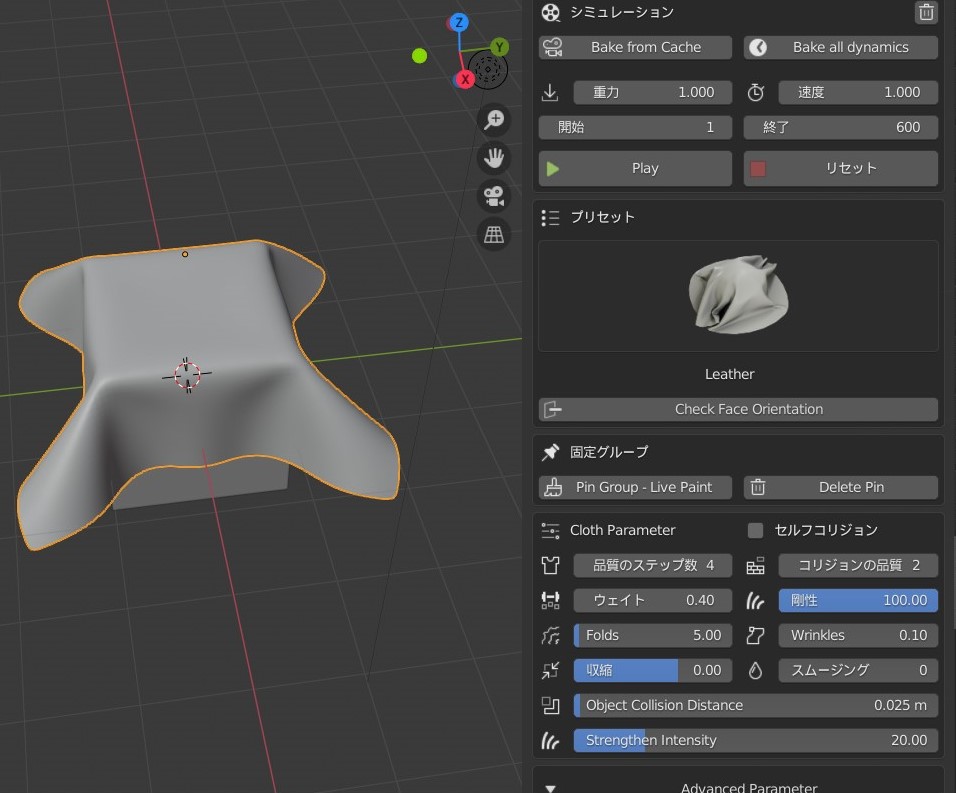Viewport: 956px width, 793px height.
Task: Click Delete Pin in 固定グループ
Action: (x=840, y=487)
